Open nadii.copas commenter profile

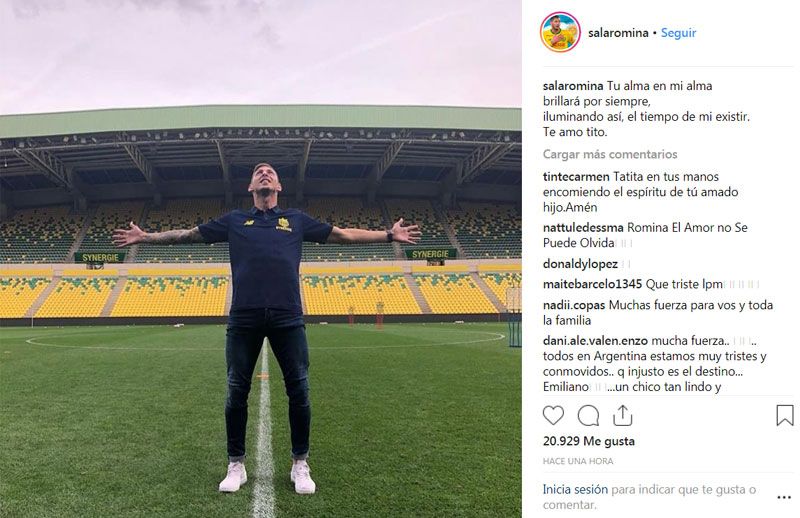[x=574, y=305]
